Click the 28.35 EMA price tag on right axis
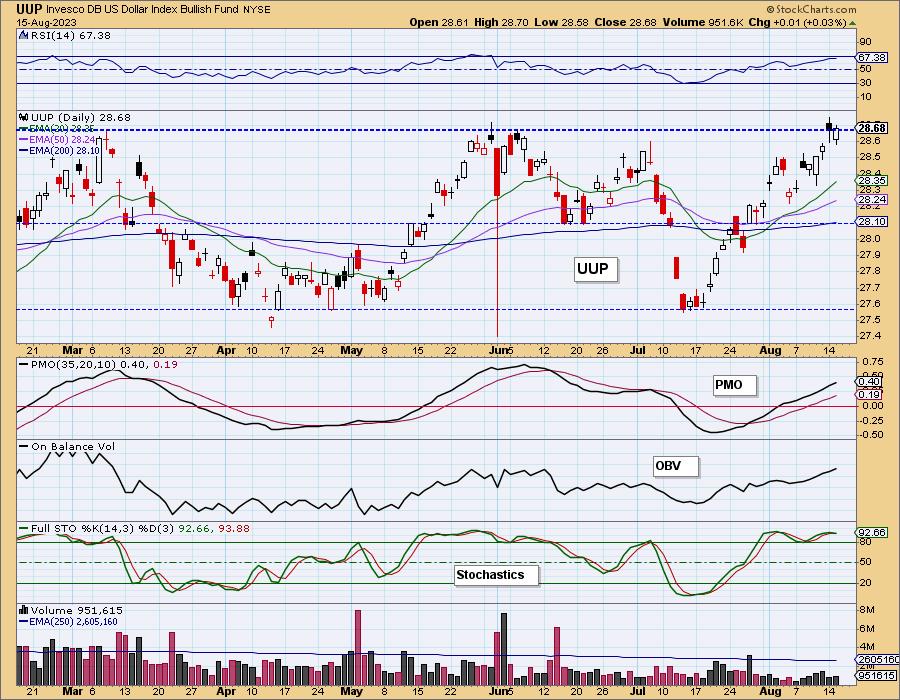Image resolution: width=900 pixels, height=700 pixels. click(872, 181)
